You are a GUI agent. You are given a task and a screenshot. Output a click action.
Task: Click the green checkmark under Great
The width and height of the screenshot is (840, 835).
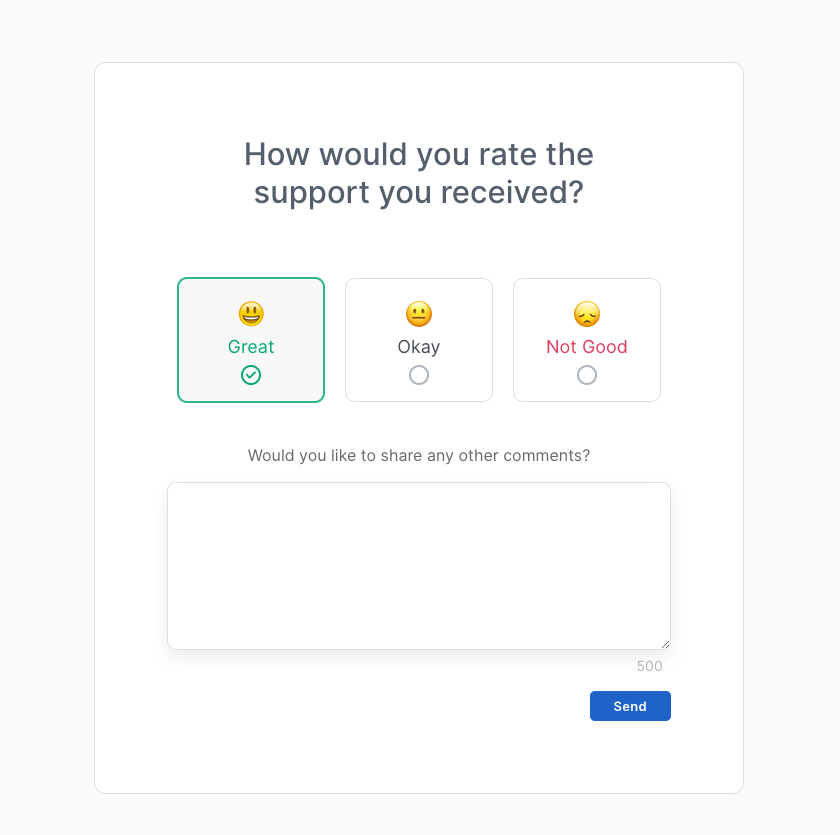click(x=251, y=375)
